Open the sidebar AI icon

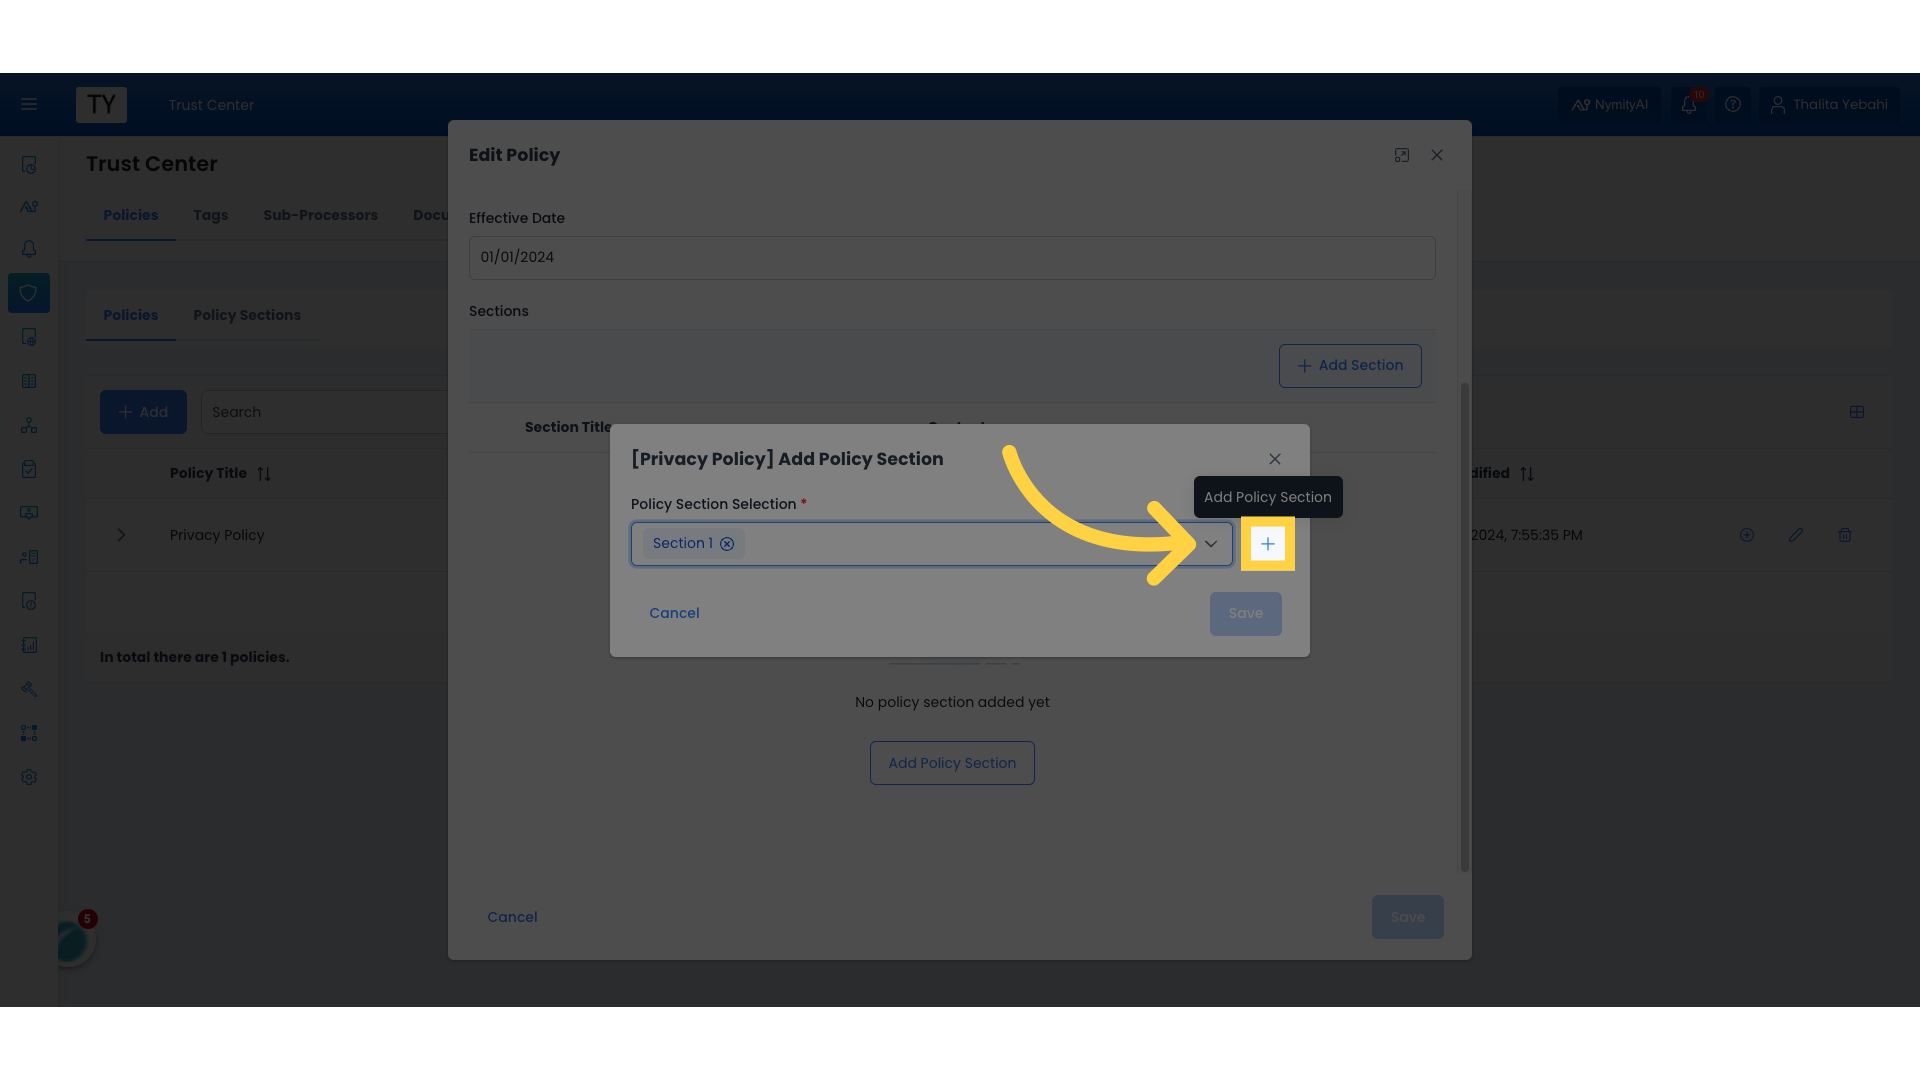tap(29, 207)
